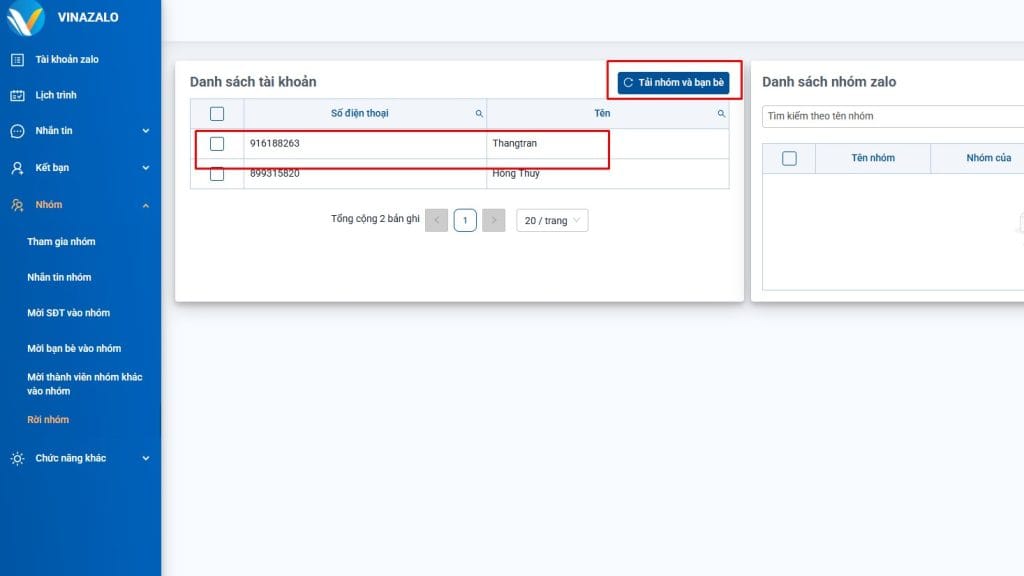Expand the Nhắn tin menu chevron
The height and width of the screenshot is (576, 1024).
(x=146, y=131)
